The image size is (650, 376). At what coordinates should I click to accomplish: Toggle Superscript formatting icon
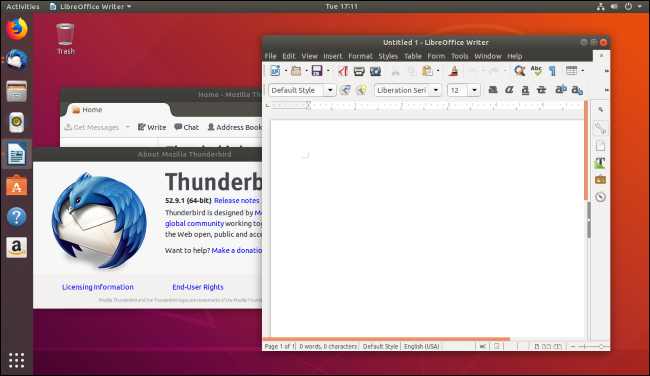(561, 90)
